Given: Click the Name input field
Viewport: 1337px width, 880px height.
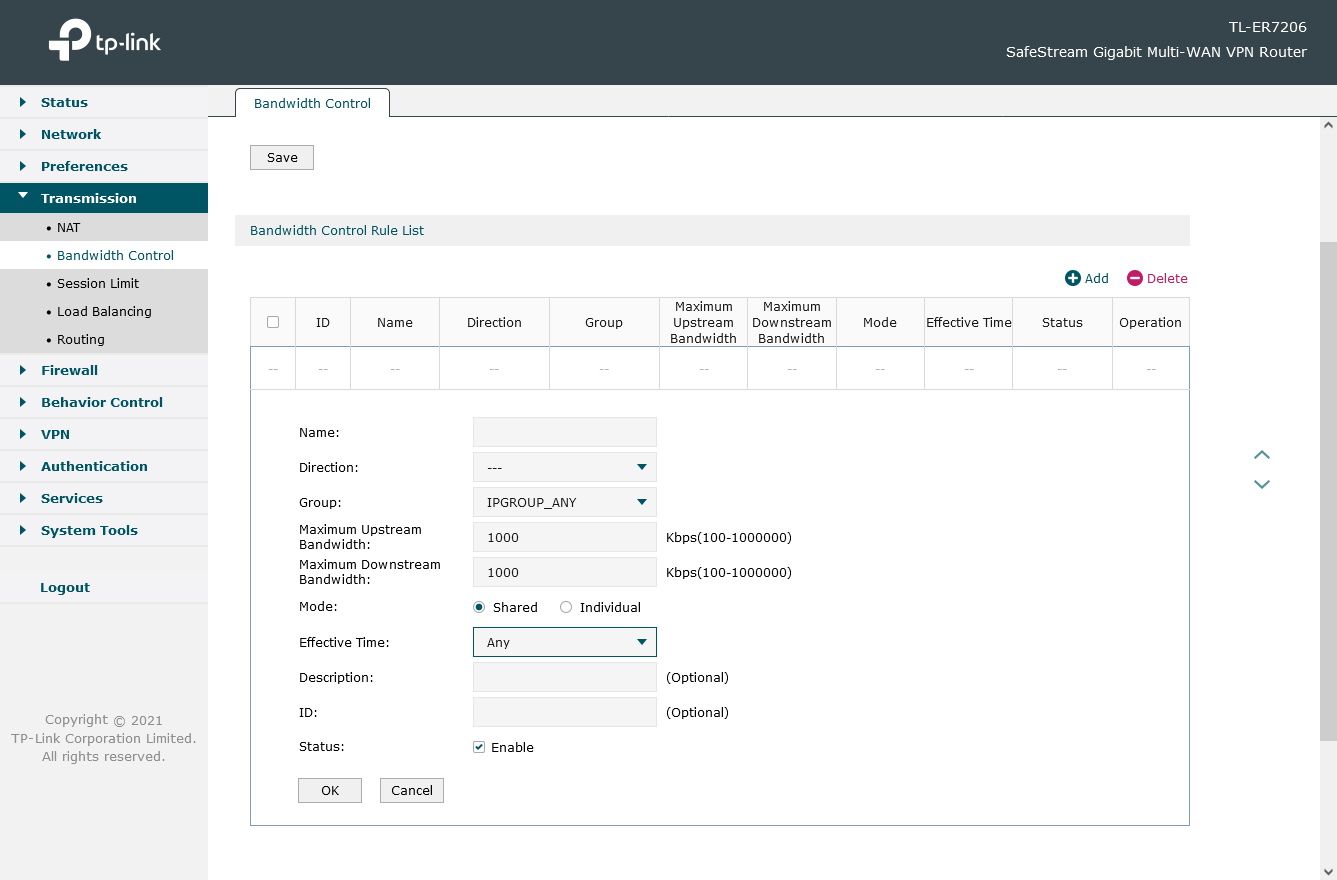Looking at the screenshot, I should point(564,432).
